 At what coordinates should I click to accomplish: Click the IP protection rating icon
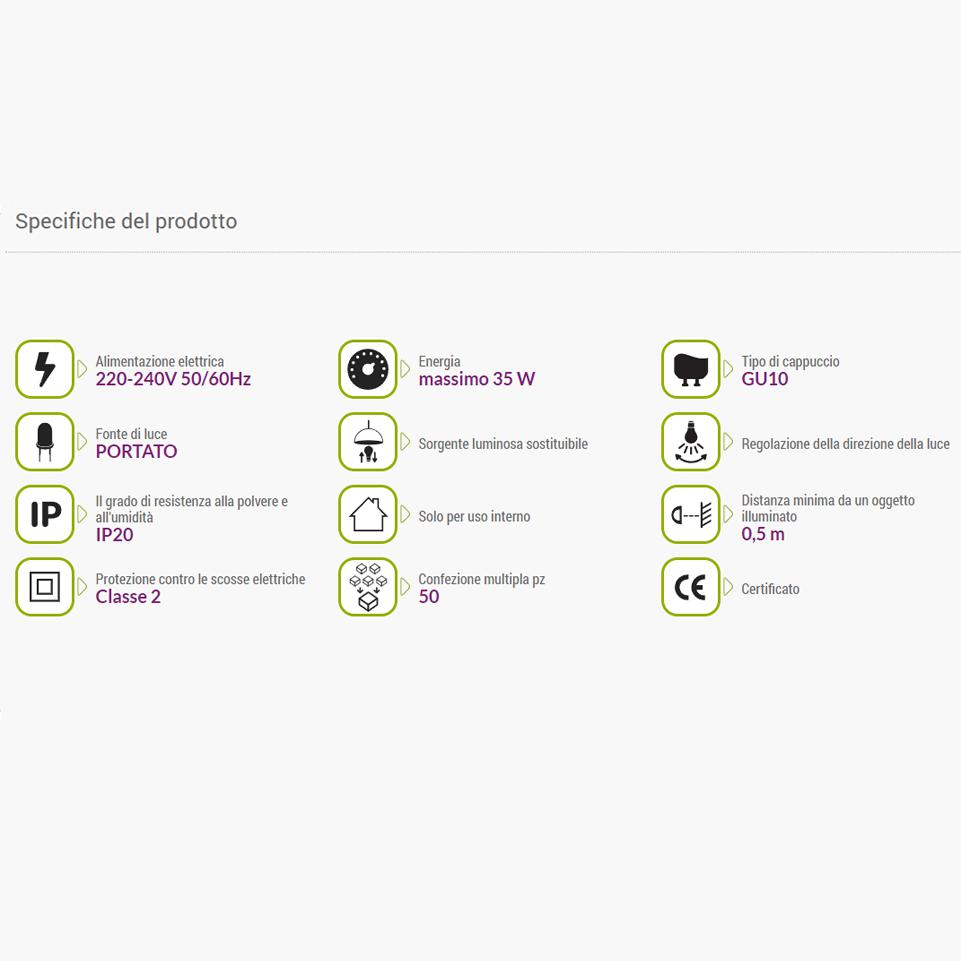(x=45, y=514)
